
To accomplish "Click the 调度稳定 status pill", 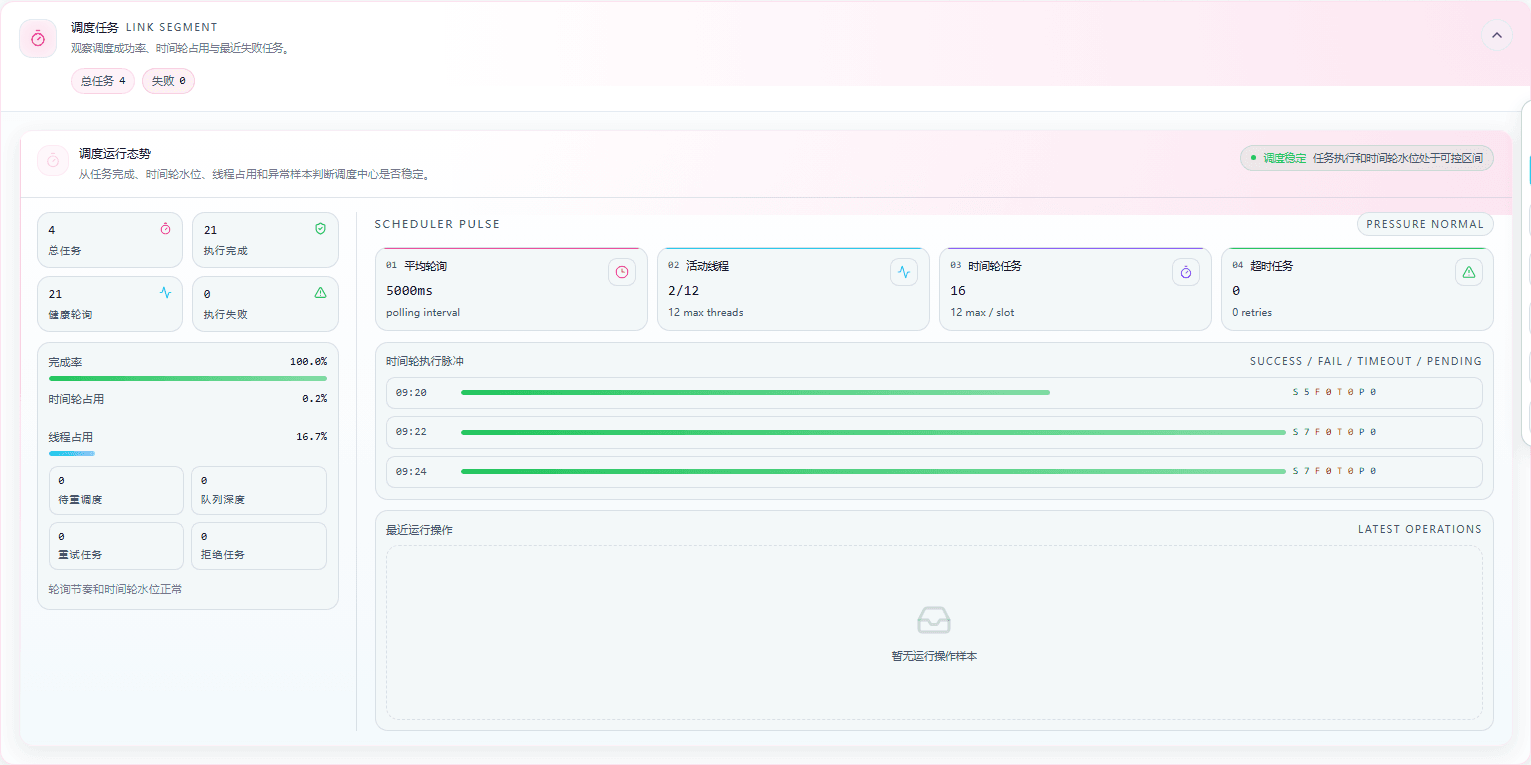I will point(1367,158).
